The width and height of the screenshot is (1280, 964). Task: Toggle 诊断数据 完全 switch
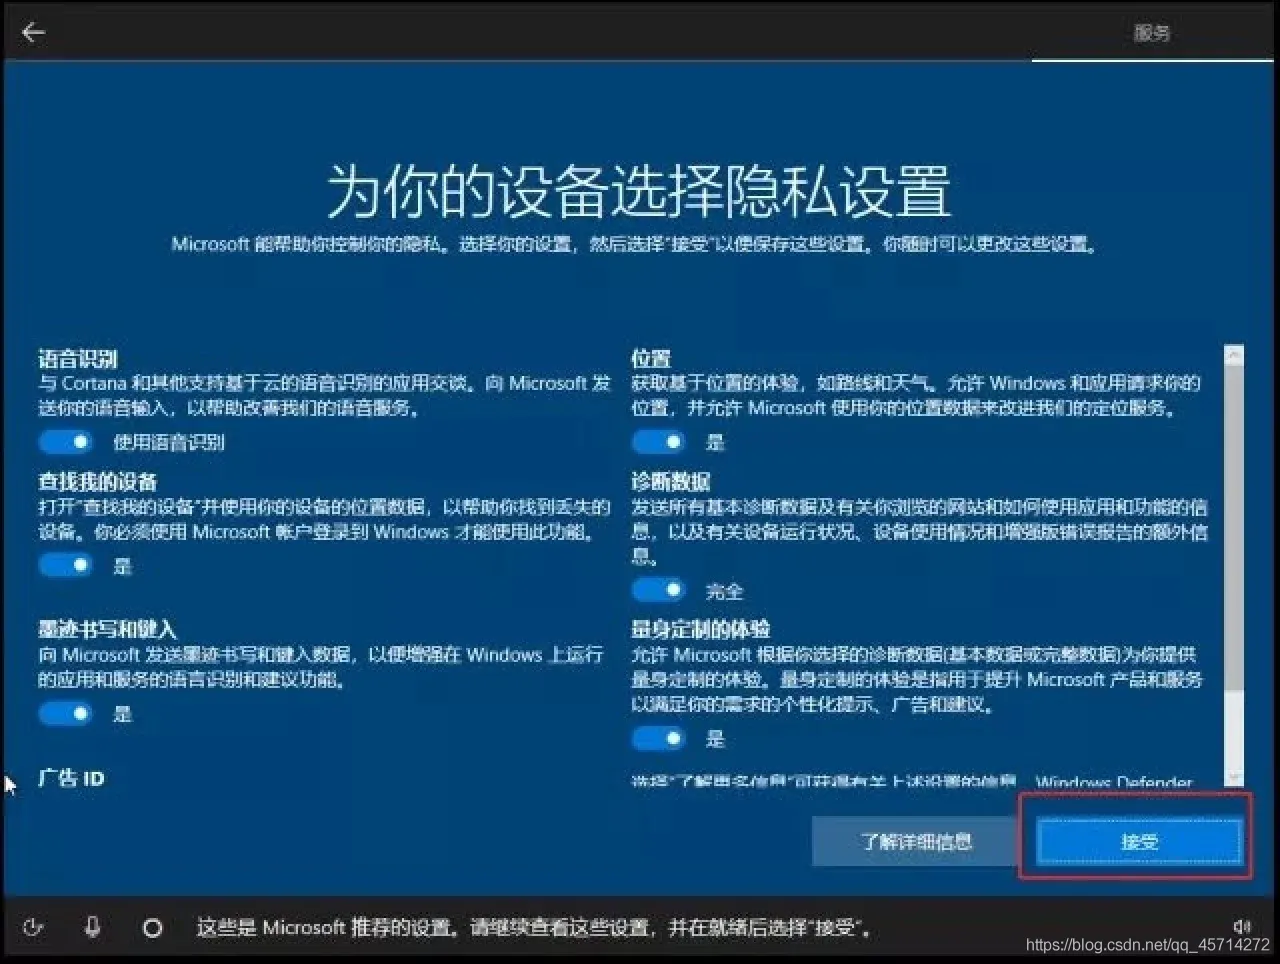[659, 590]
